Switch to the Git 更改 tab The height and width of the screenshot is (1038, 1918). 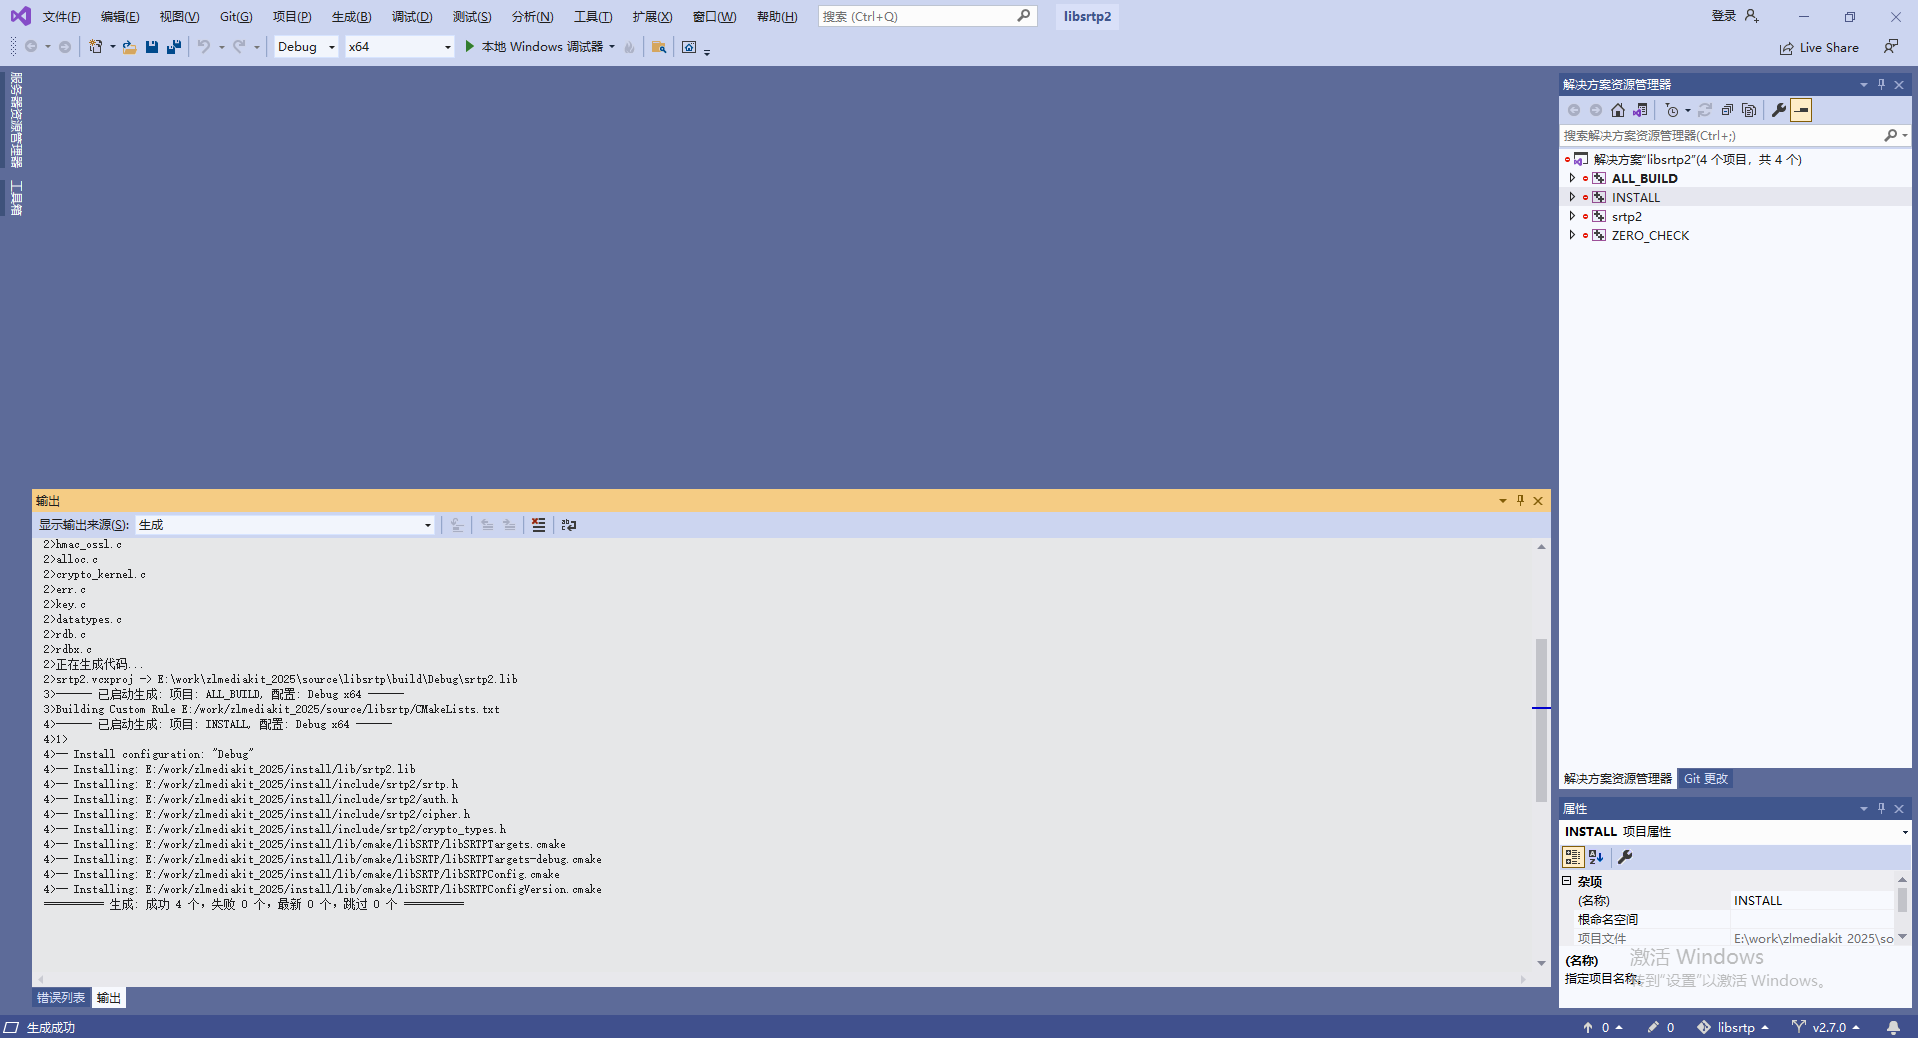coord(1705,778)
